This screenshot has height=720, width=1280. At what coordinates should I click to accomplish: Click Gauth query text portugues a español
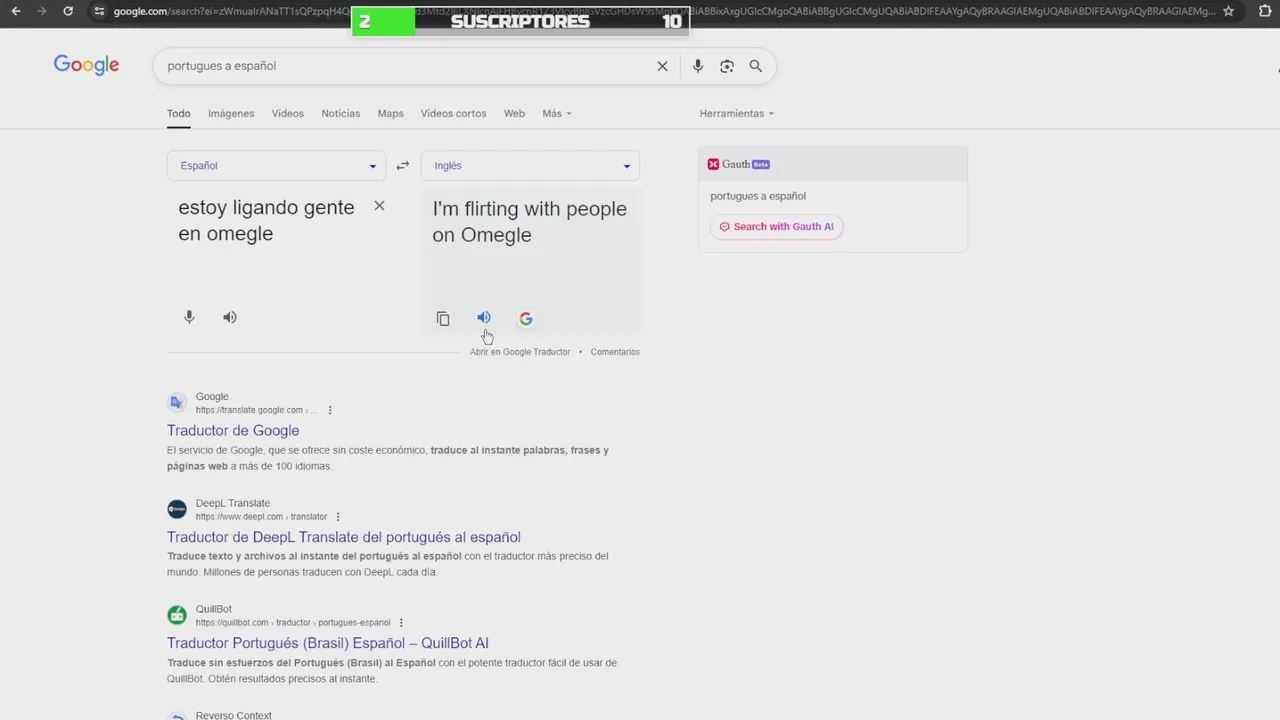[x=758, y=196]
